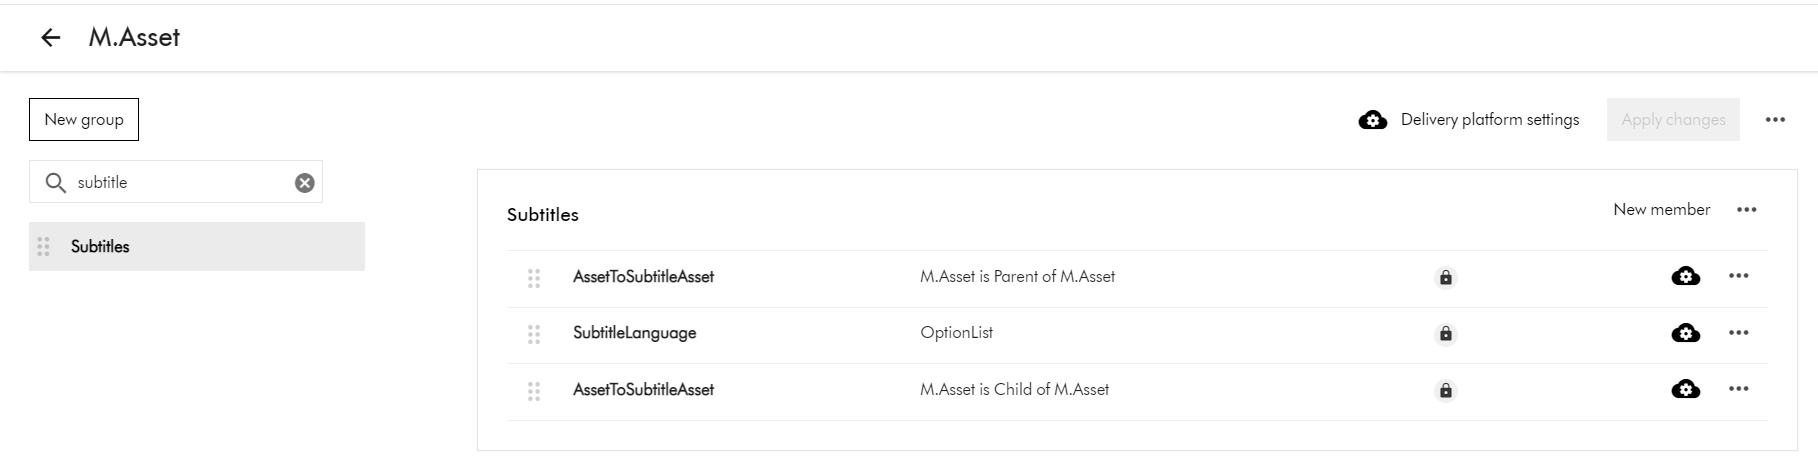Click lock icon on the Parent relation row
The width and height of the screenshot is (1818, 469).
(1445, 278)
